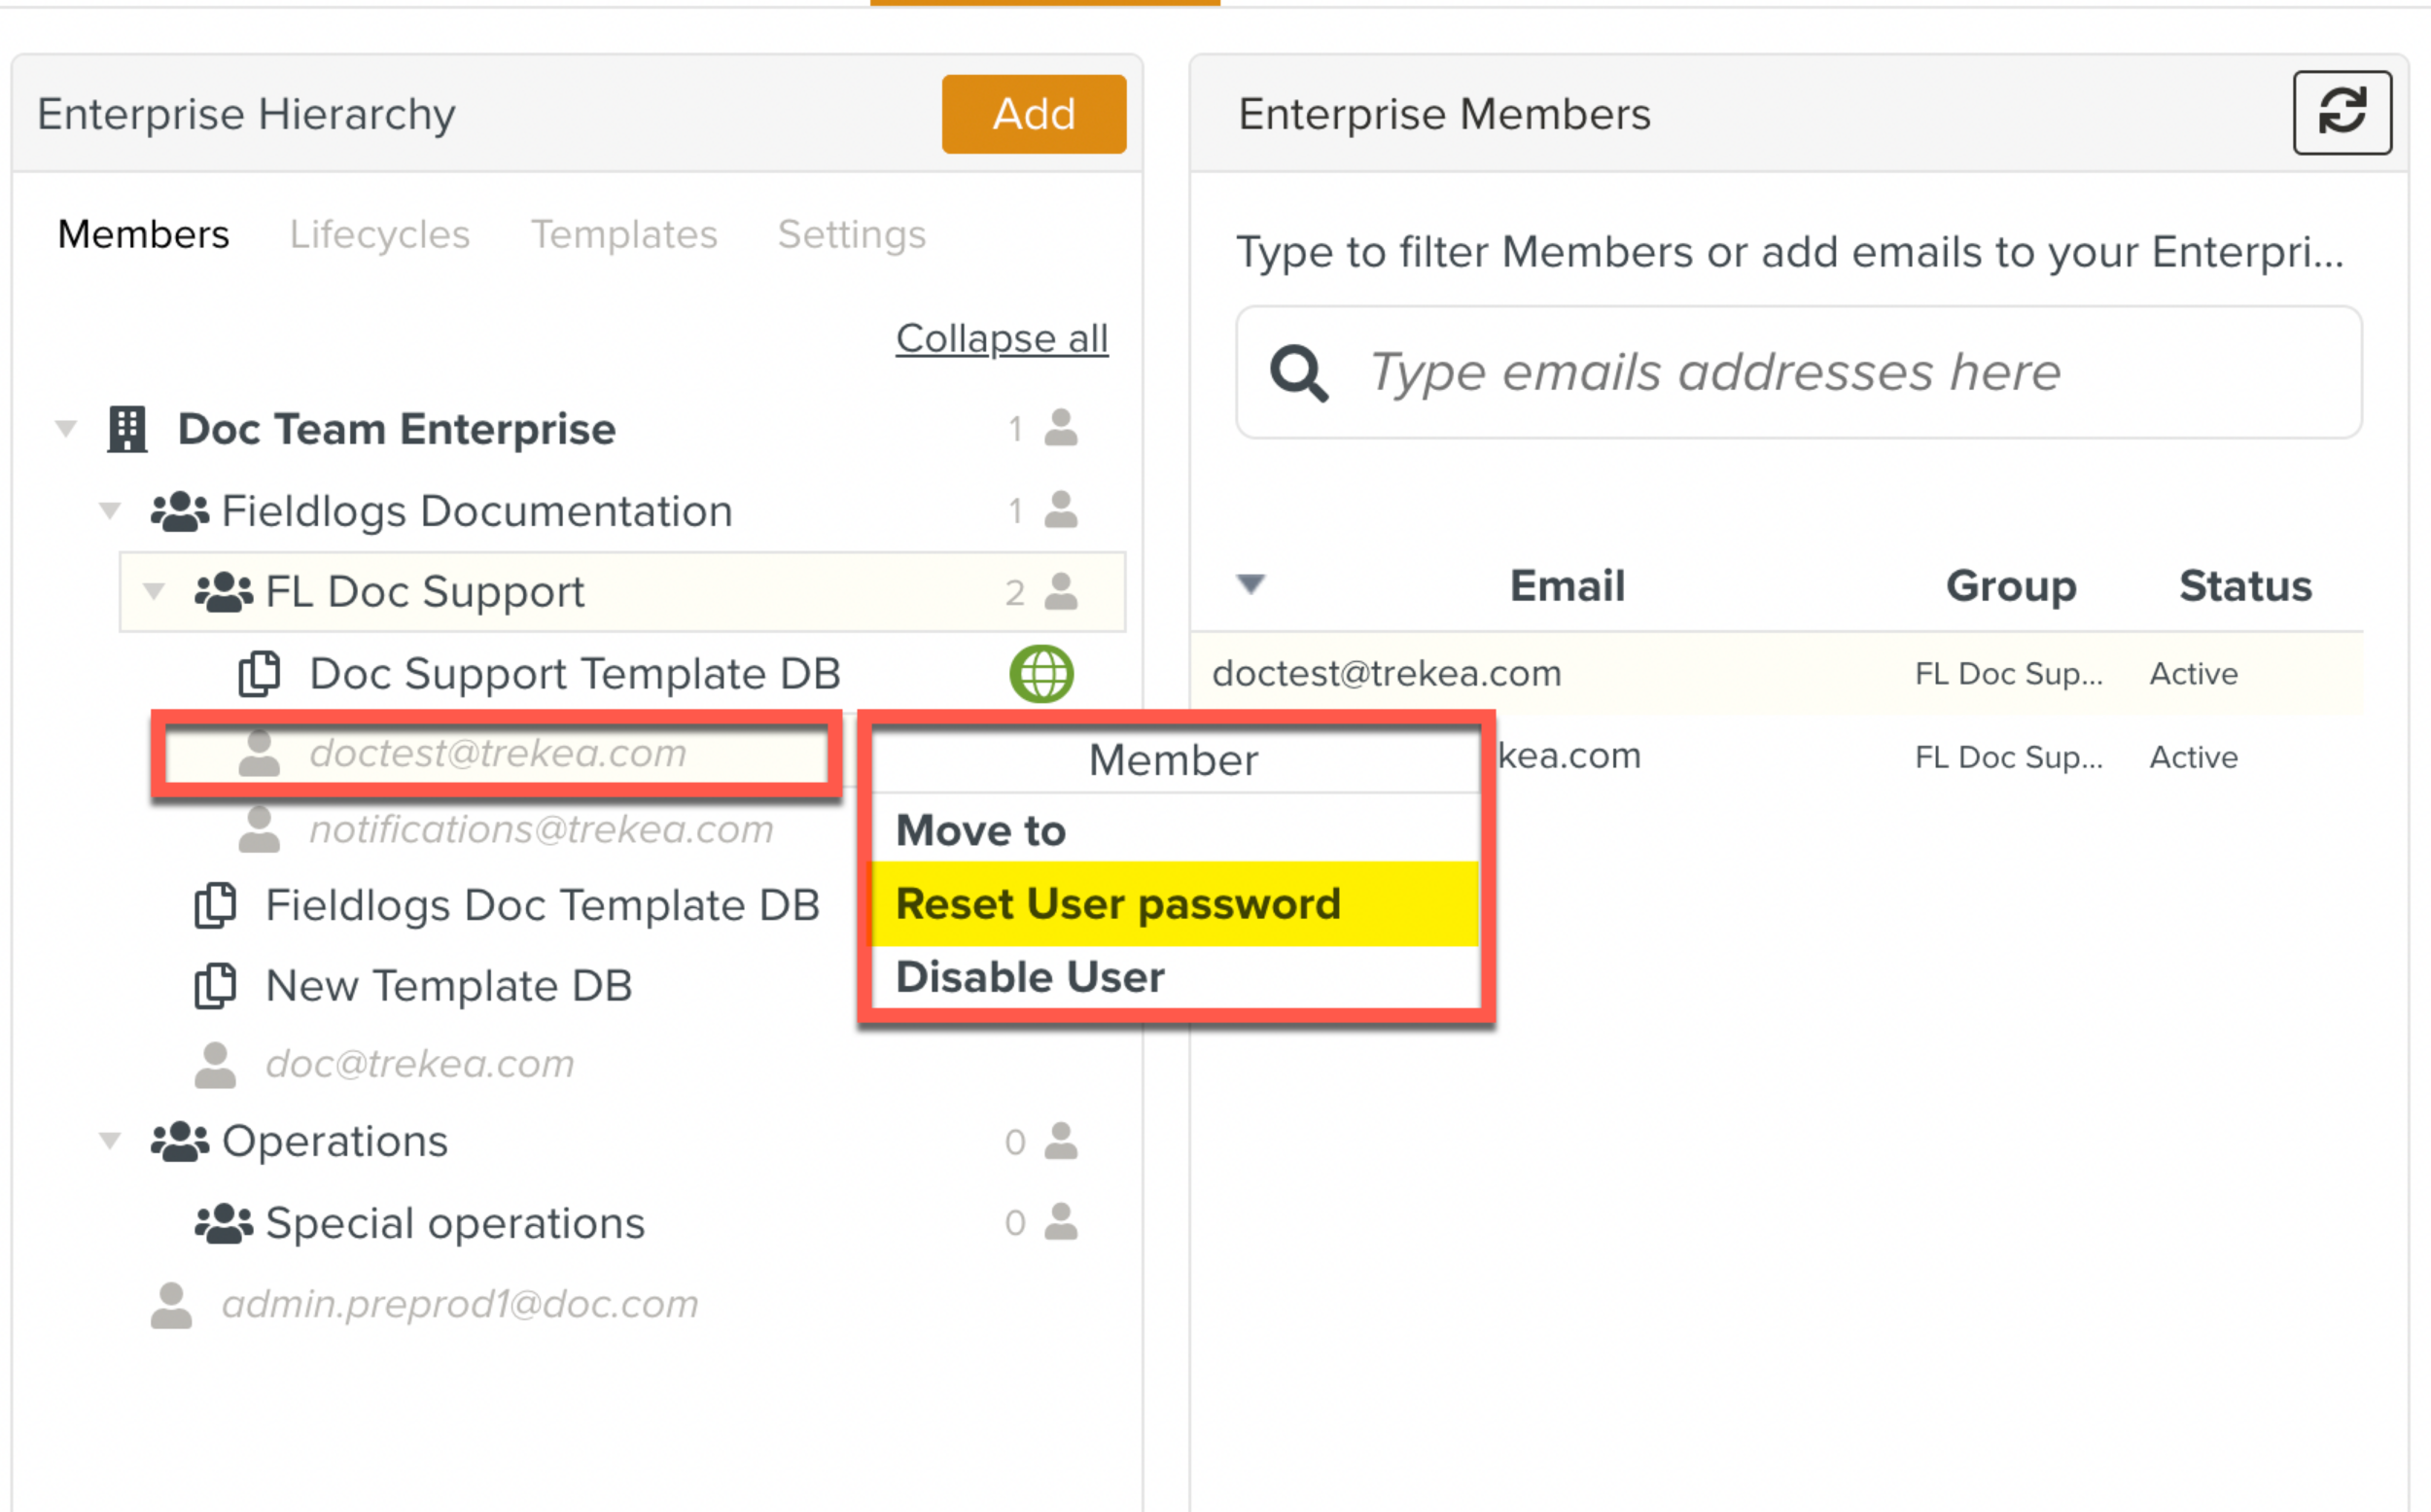Screen dimensions: 2431x1512
Task: Select the admin.preprod1@doc.com member entry
Action: [459, 1304]
